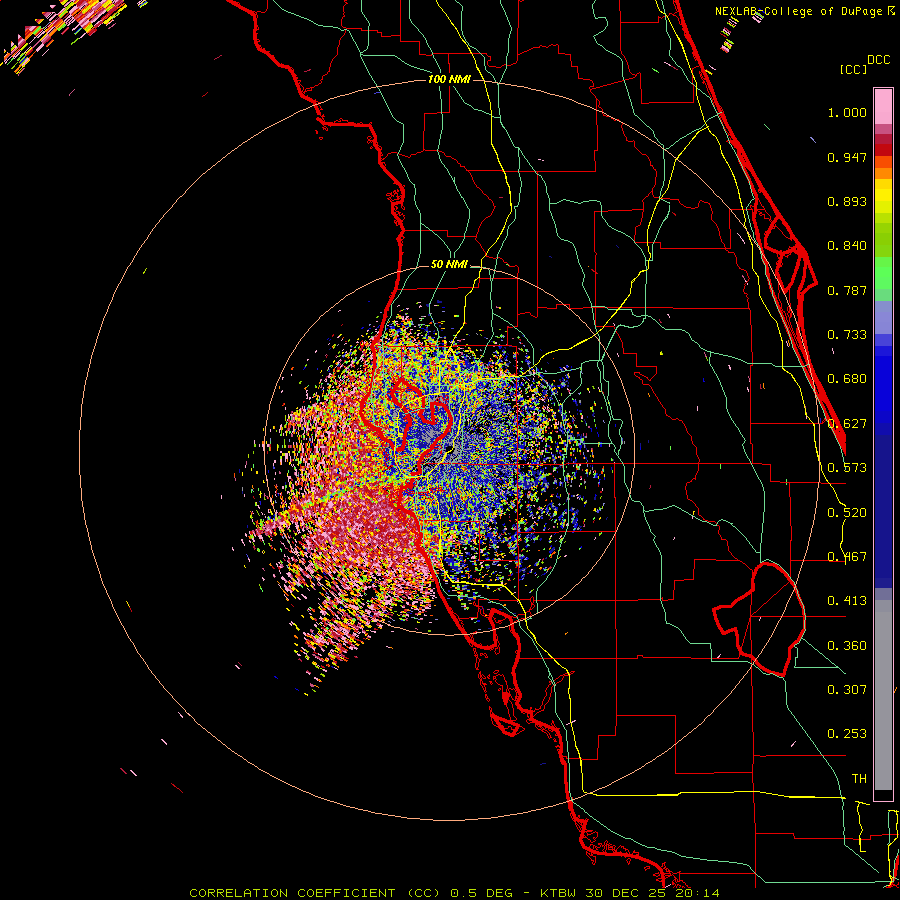Click the radar site center point

pyautogui.click(x=449, y=449)
